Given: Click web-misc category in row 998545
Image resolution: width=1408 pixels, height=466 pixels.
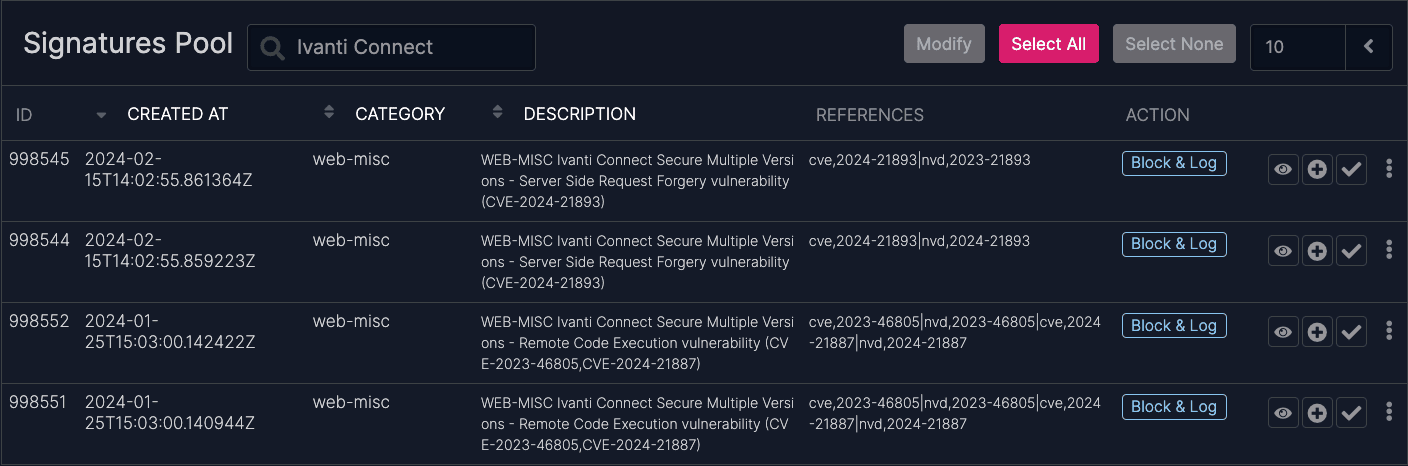Looking at the screenshot, I should click(x=351, y=159).
